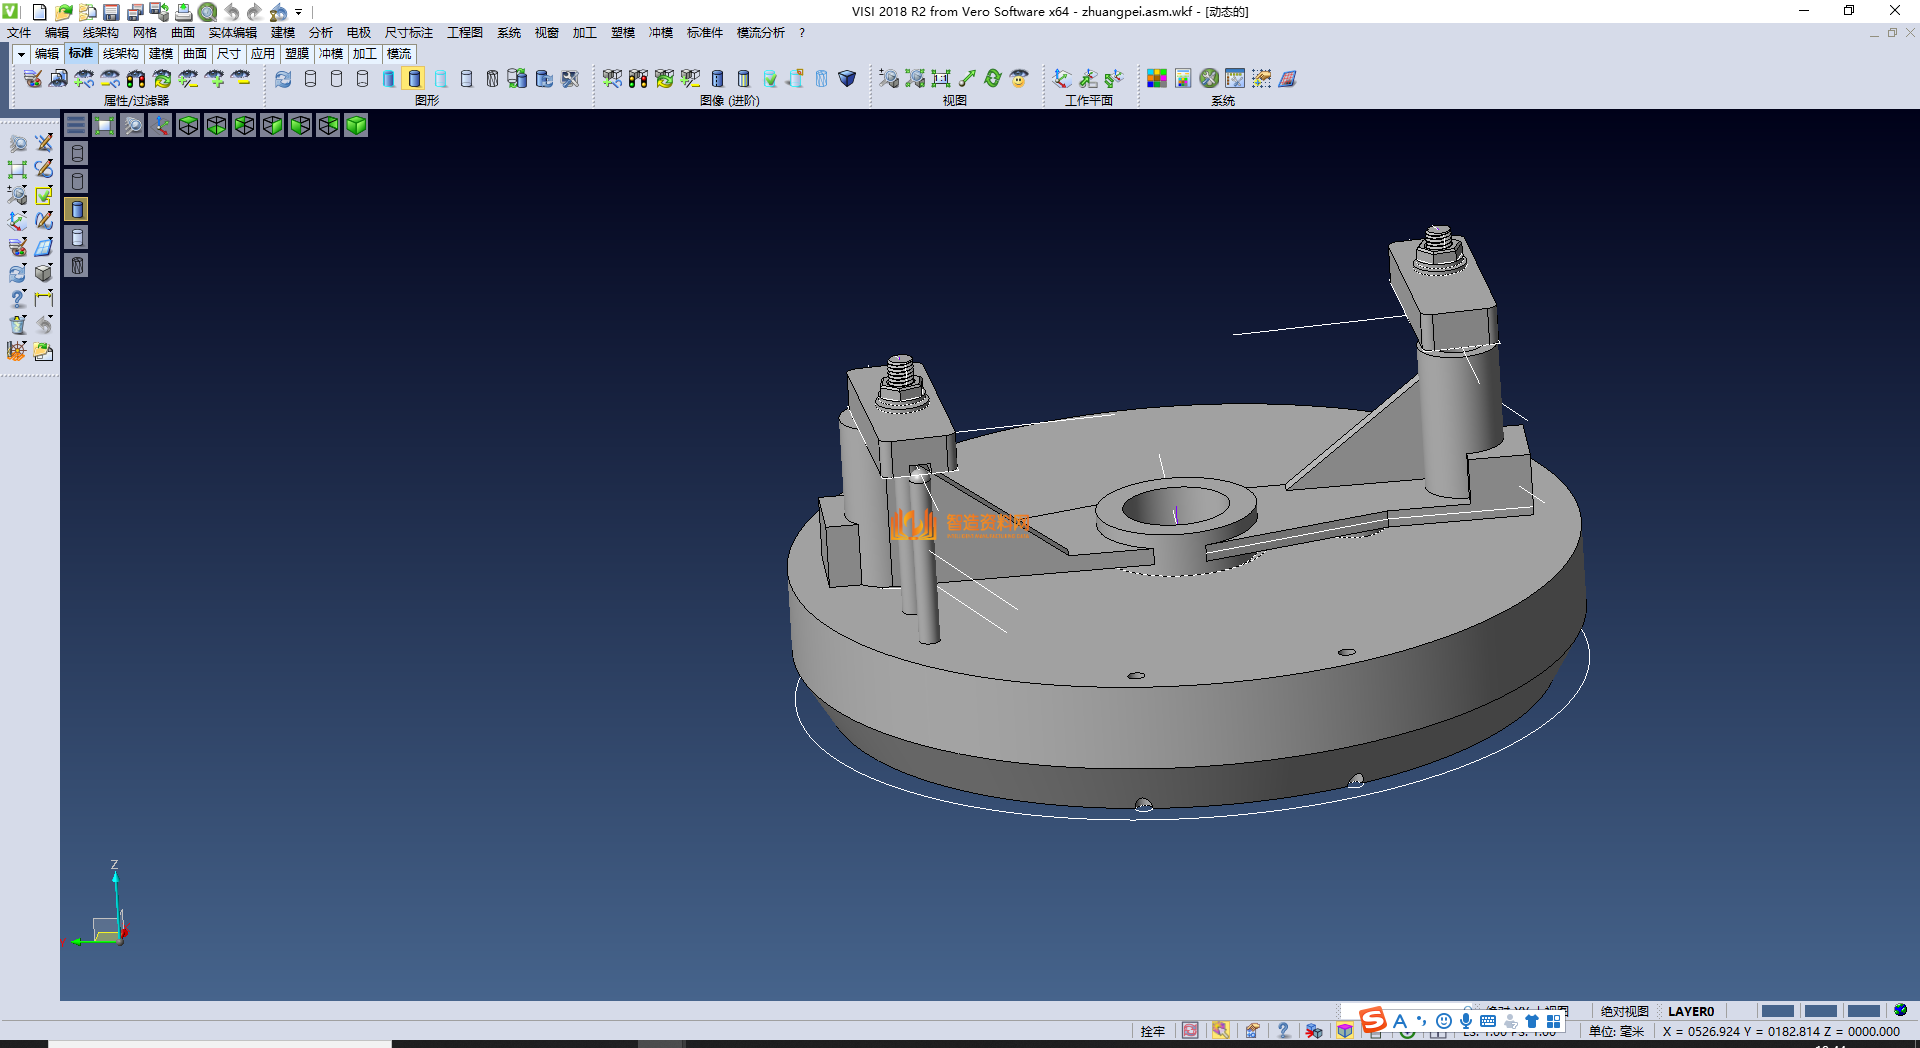Open the ribbon tab list dropdown arrow
This screenshot has width=1920, height=1048.
[21, 54]
